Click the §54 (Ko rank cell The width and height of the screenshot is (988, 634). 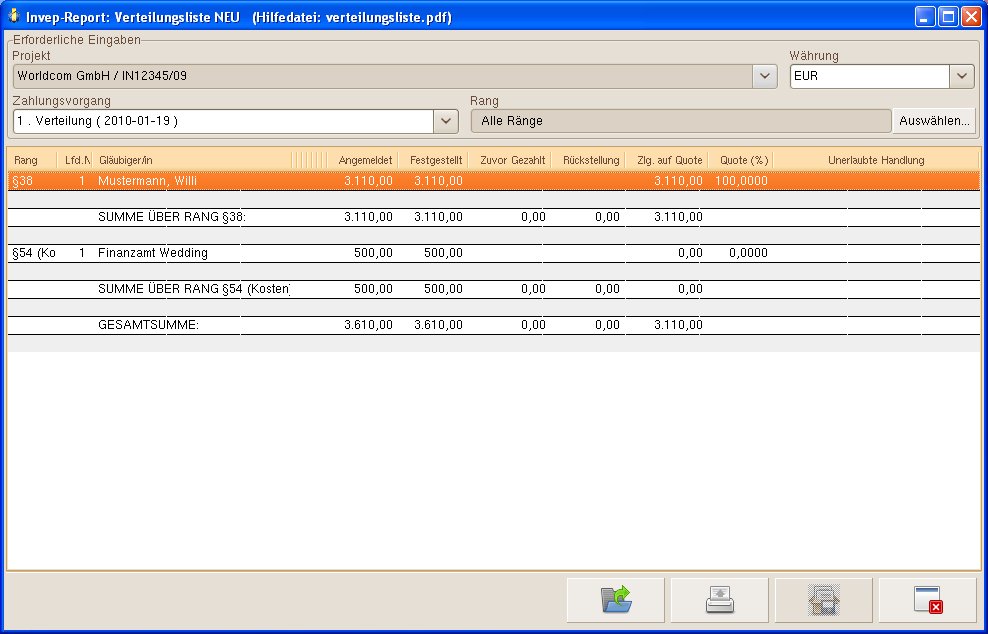click(34, 253)
